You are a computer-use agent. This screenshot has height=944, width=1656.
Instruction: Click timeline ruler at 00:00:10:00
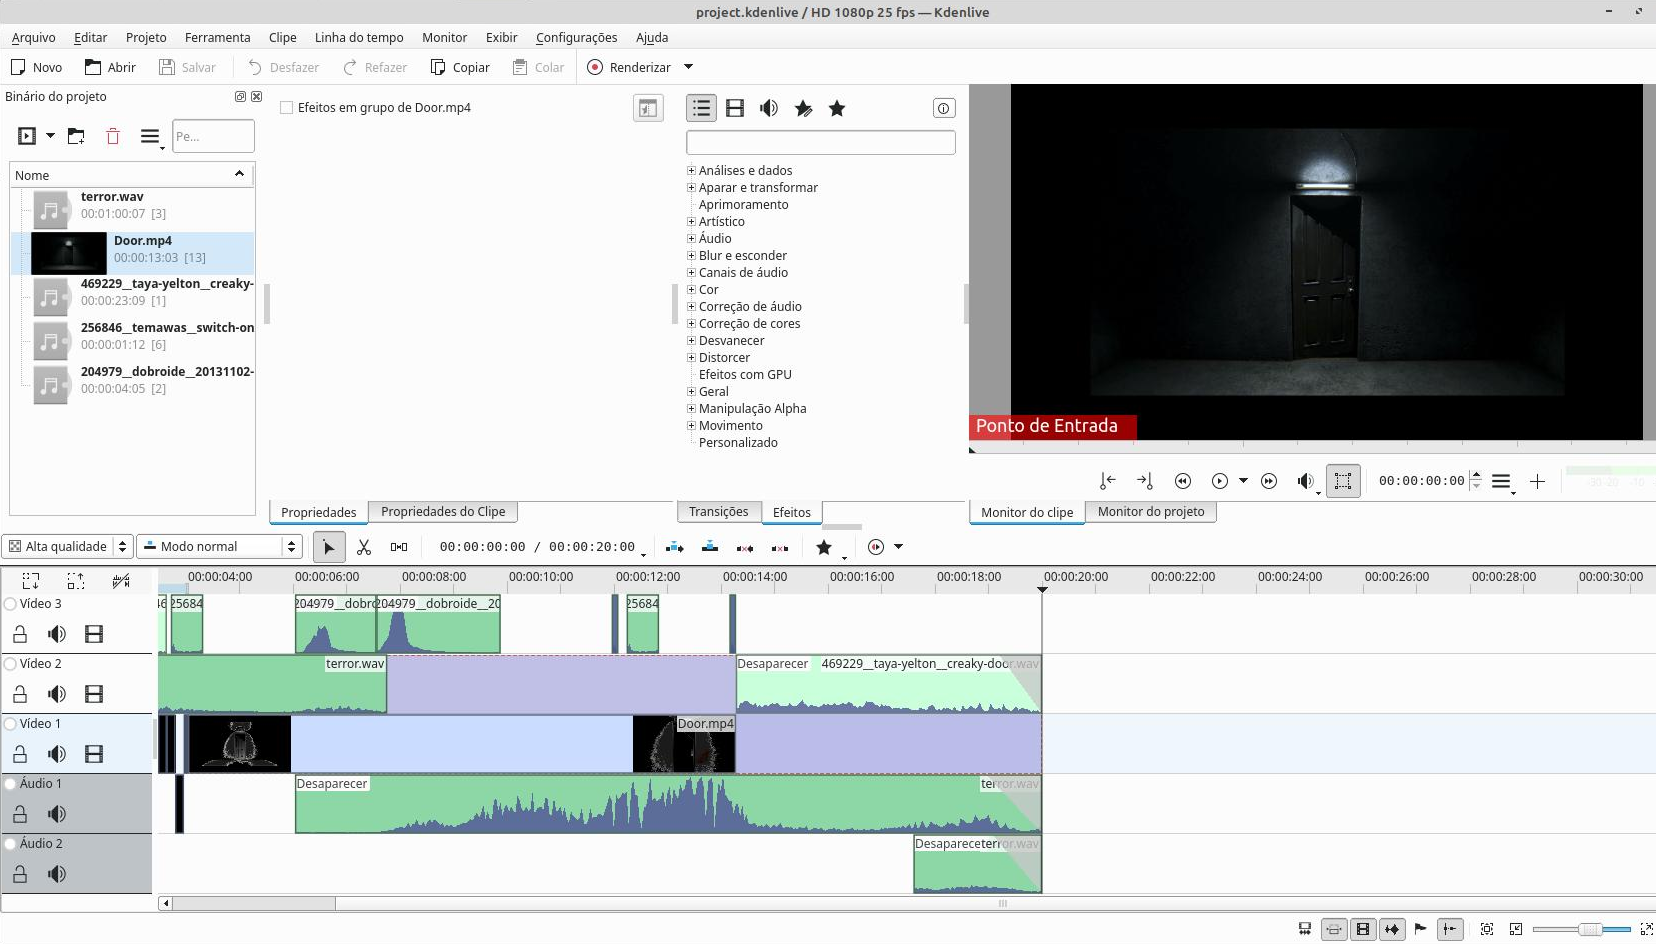coord(540,577)
